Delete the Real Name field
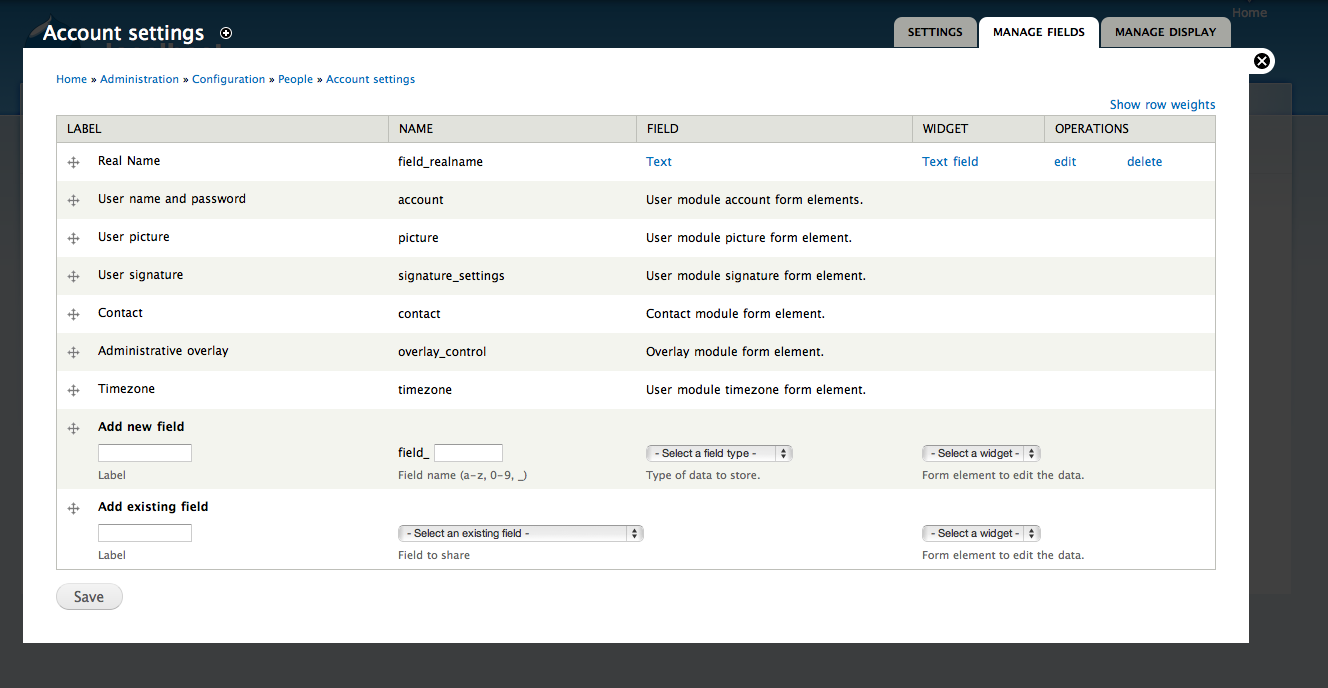The height and width of the screenshot is (688, 1328). 1144,161
